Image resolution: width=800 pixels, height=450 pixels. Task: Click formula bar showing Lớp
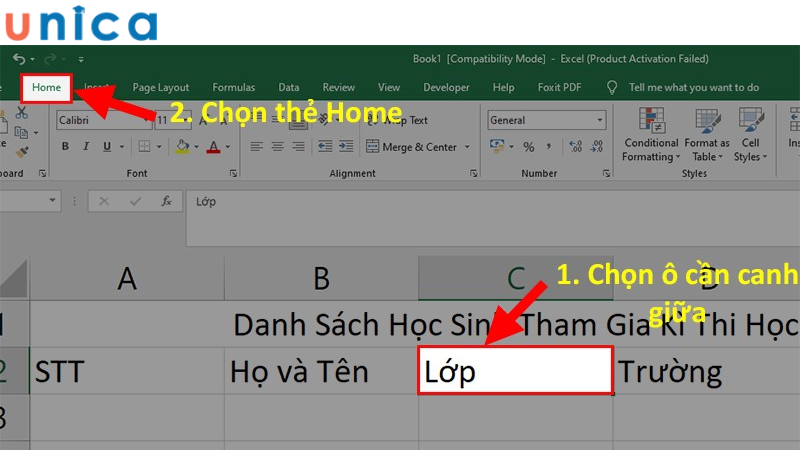[493, 218]
